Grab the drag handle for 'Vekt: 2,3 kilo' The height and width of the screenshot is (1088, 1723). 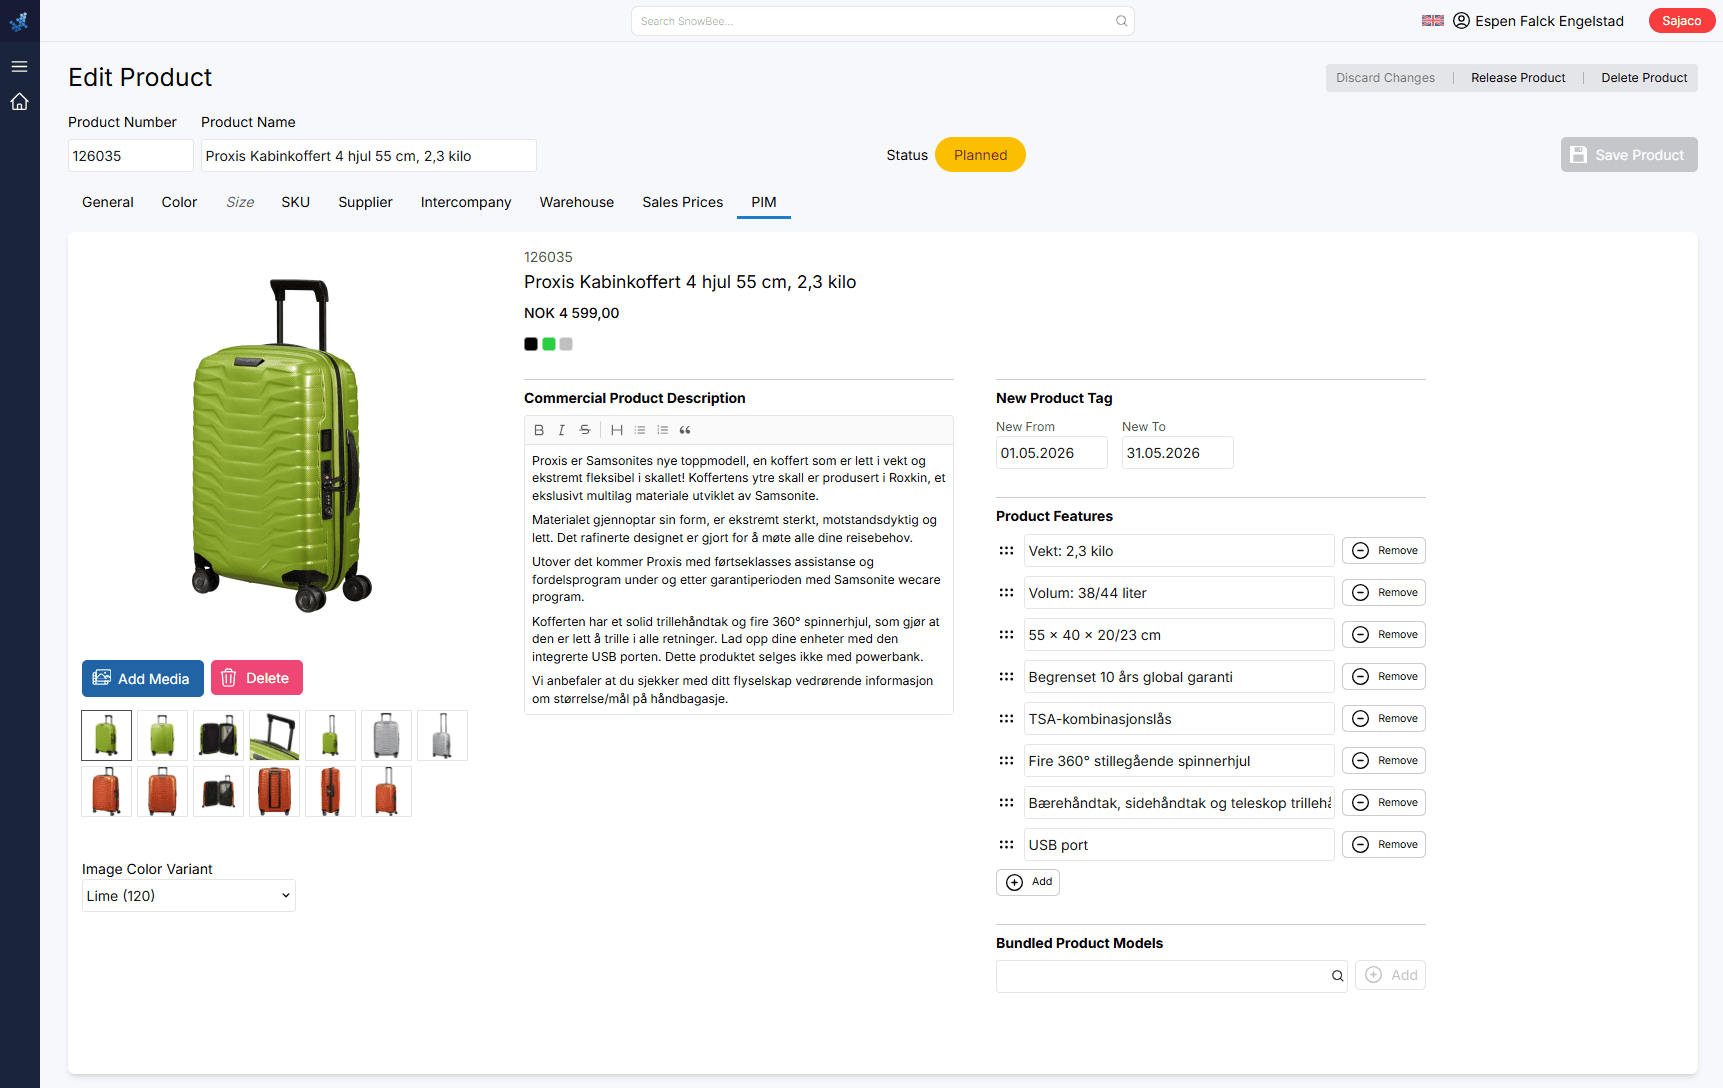click(x=1006, y=551)
